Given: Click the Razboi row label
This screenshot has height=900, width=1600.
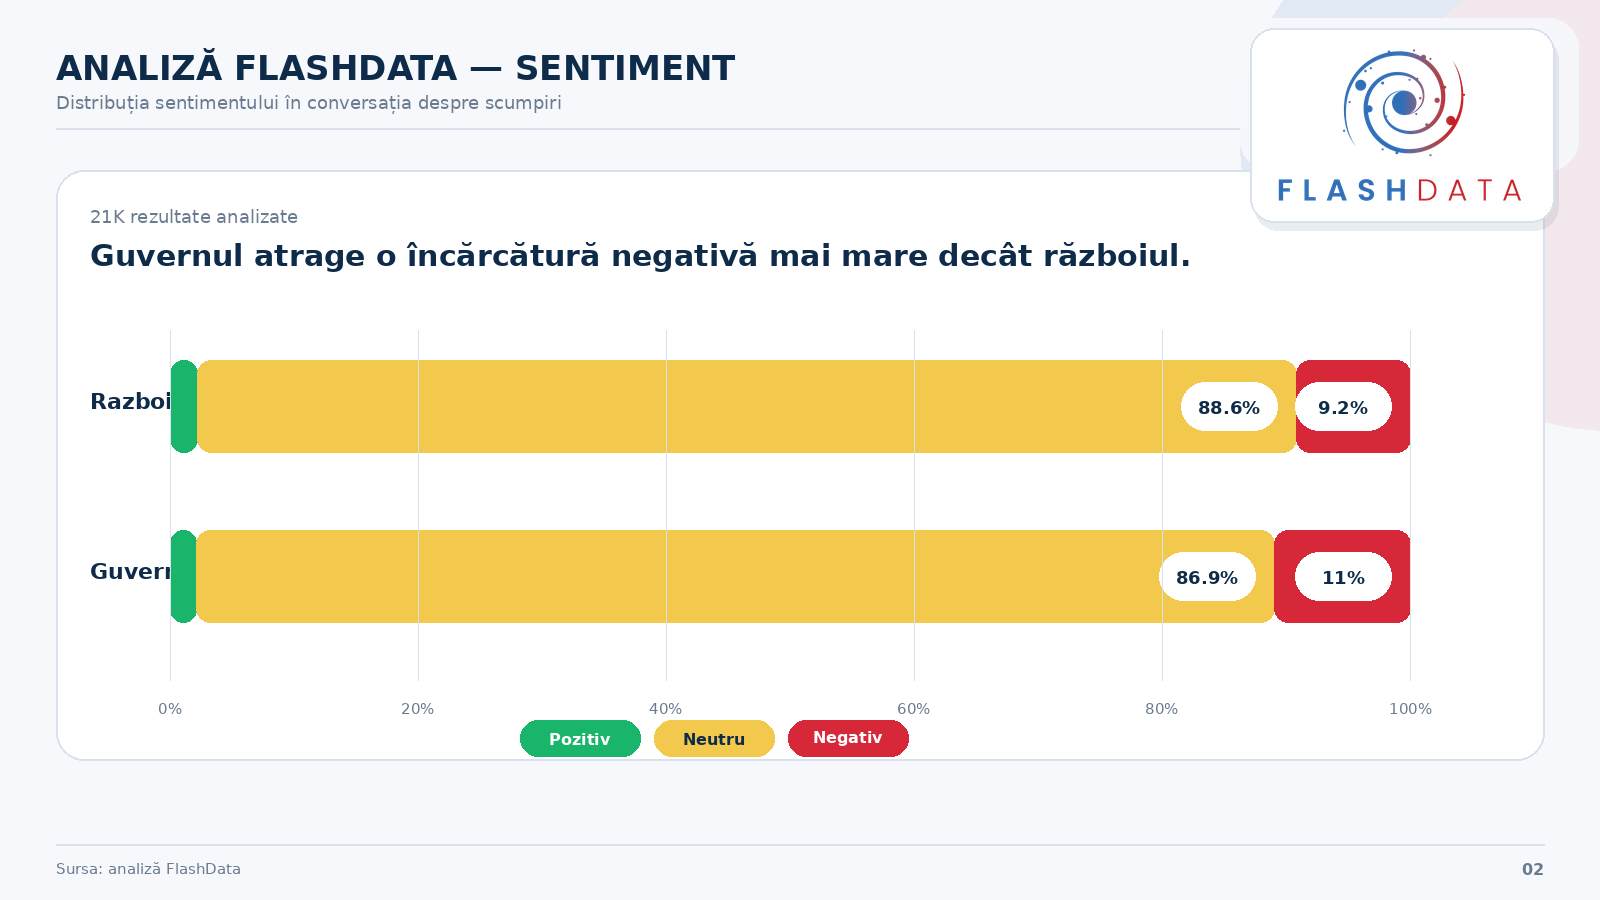Looking at the screenshot, I should point(130,402).
